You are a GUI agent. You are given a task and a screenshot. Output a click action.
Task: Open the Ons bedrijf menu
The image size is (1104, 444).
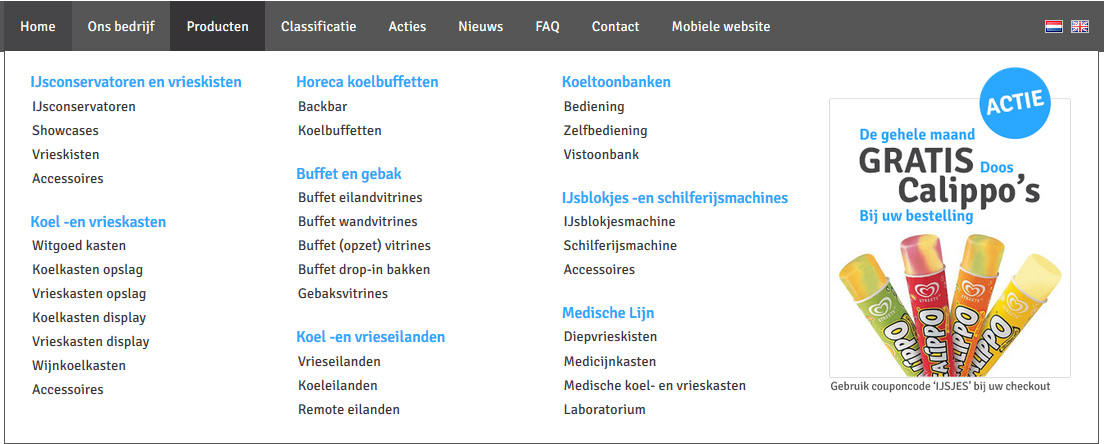pos(121,26)
